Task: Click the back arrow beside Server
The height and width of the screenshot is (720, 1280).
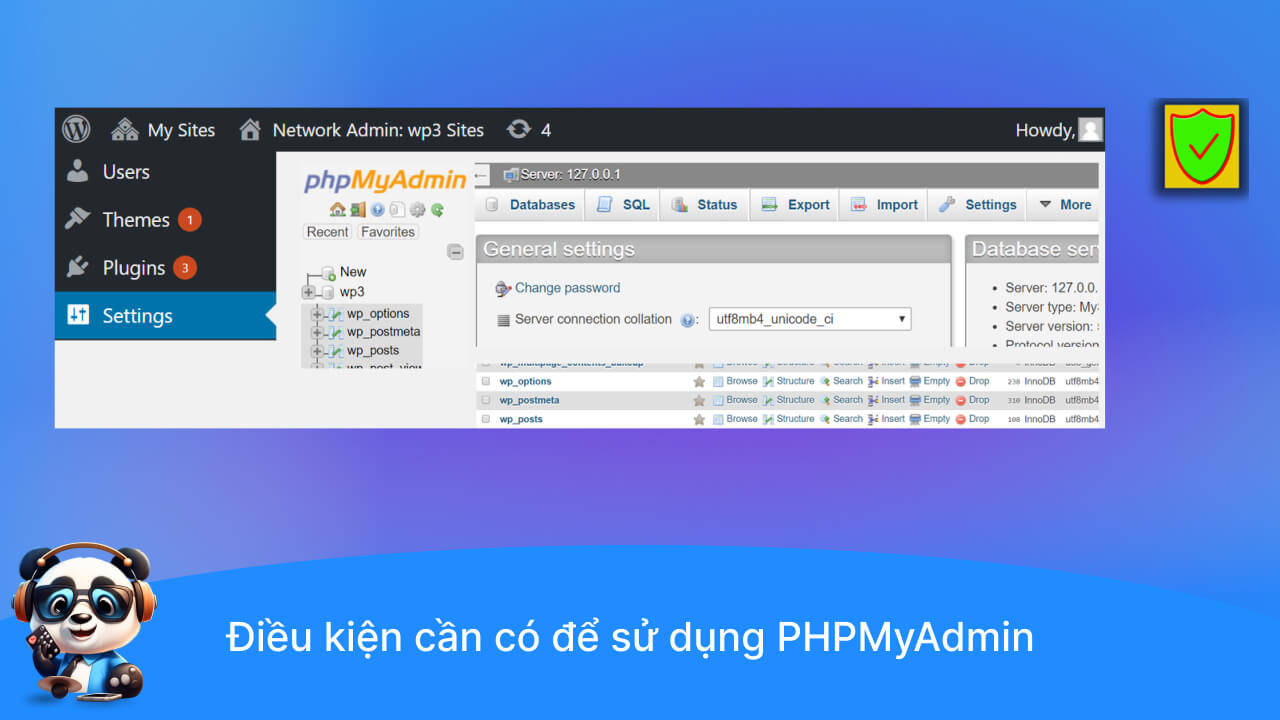Action: [x=482, y=175]
